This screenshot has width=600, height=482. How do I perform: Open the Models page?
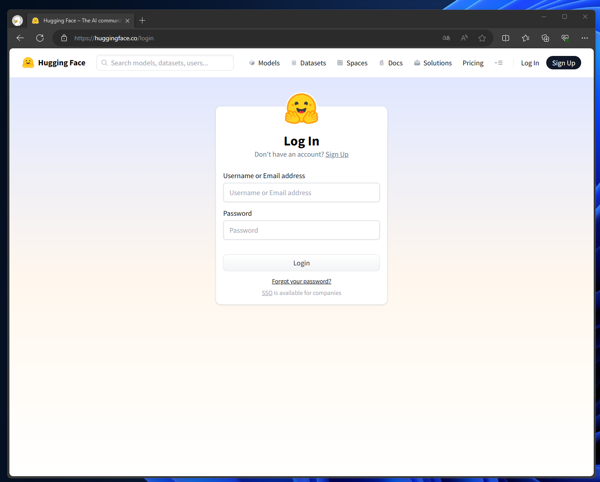tap(264, 63)
